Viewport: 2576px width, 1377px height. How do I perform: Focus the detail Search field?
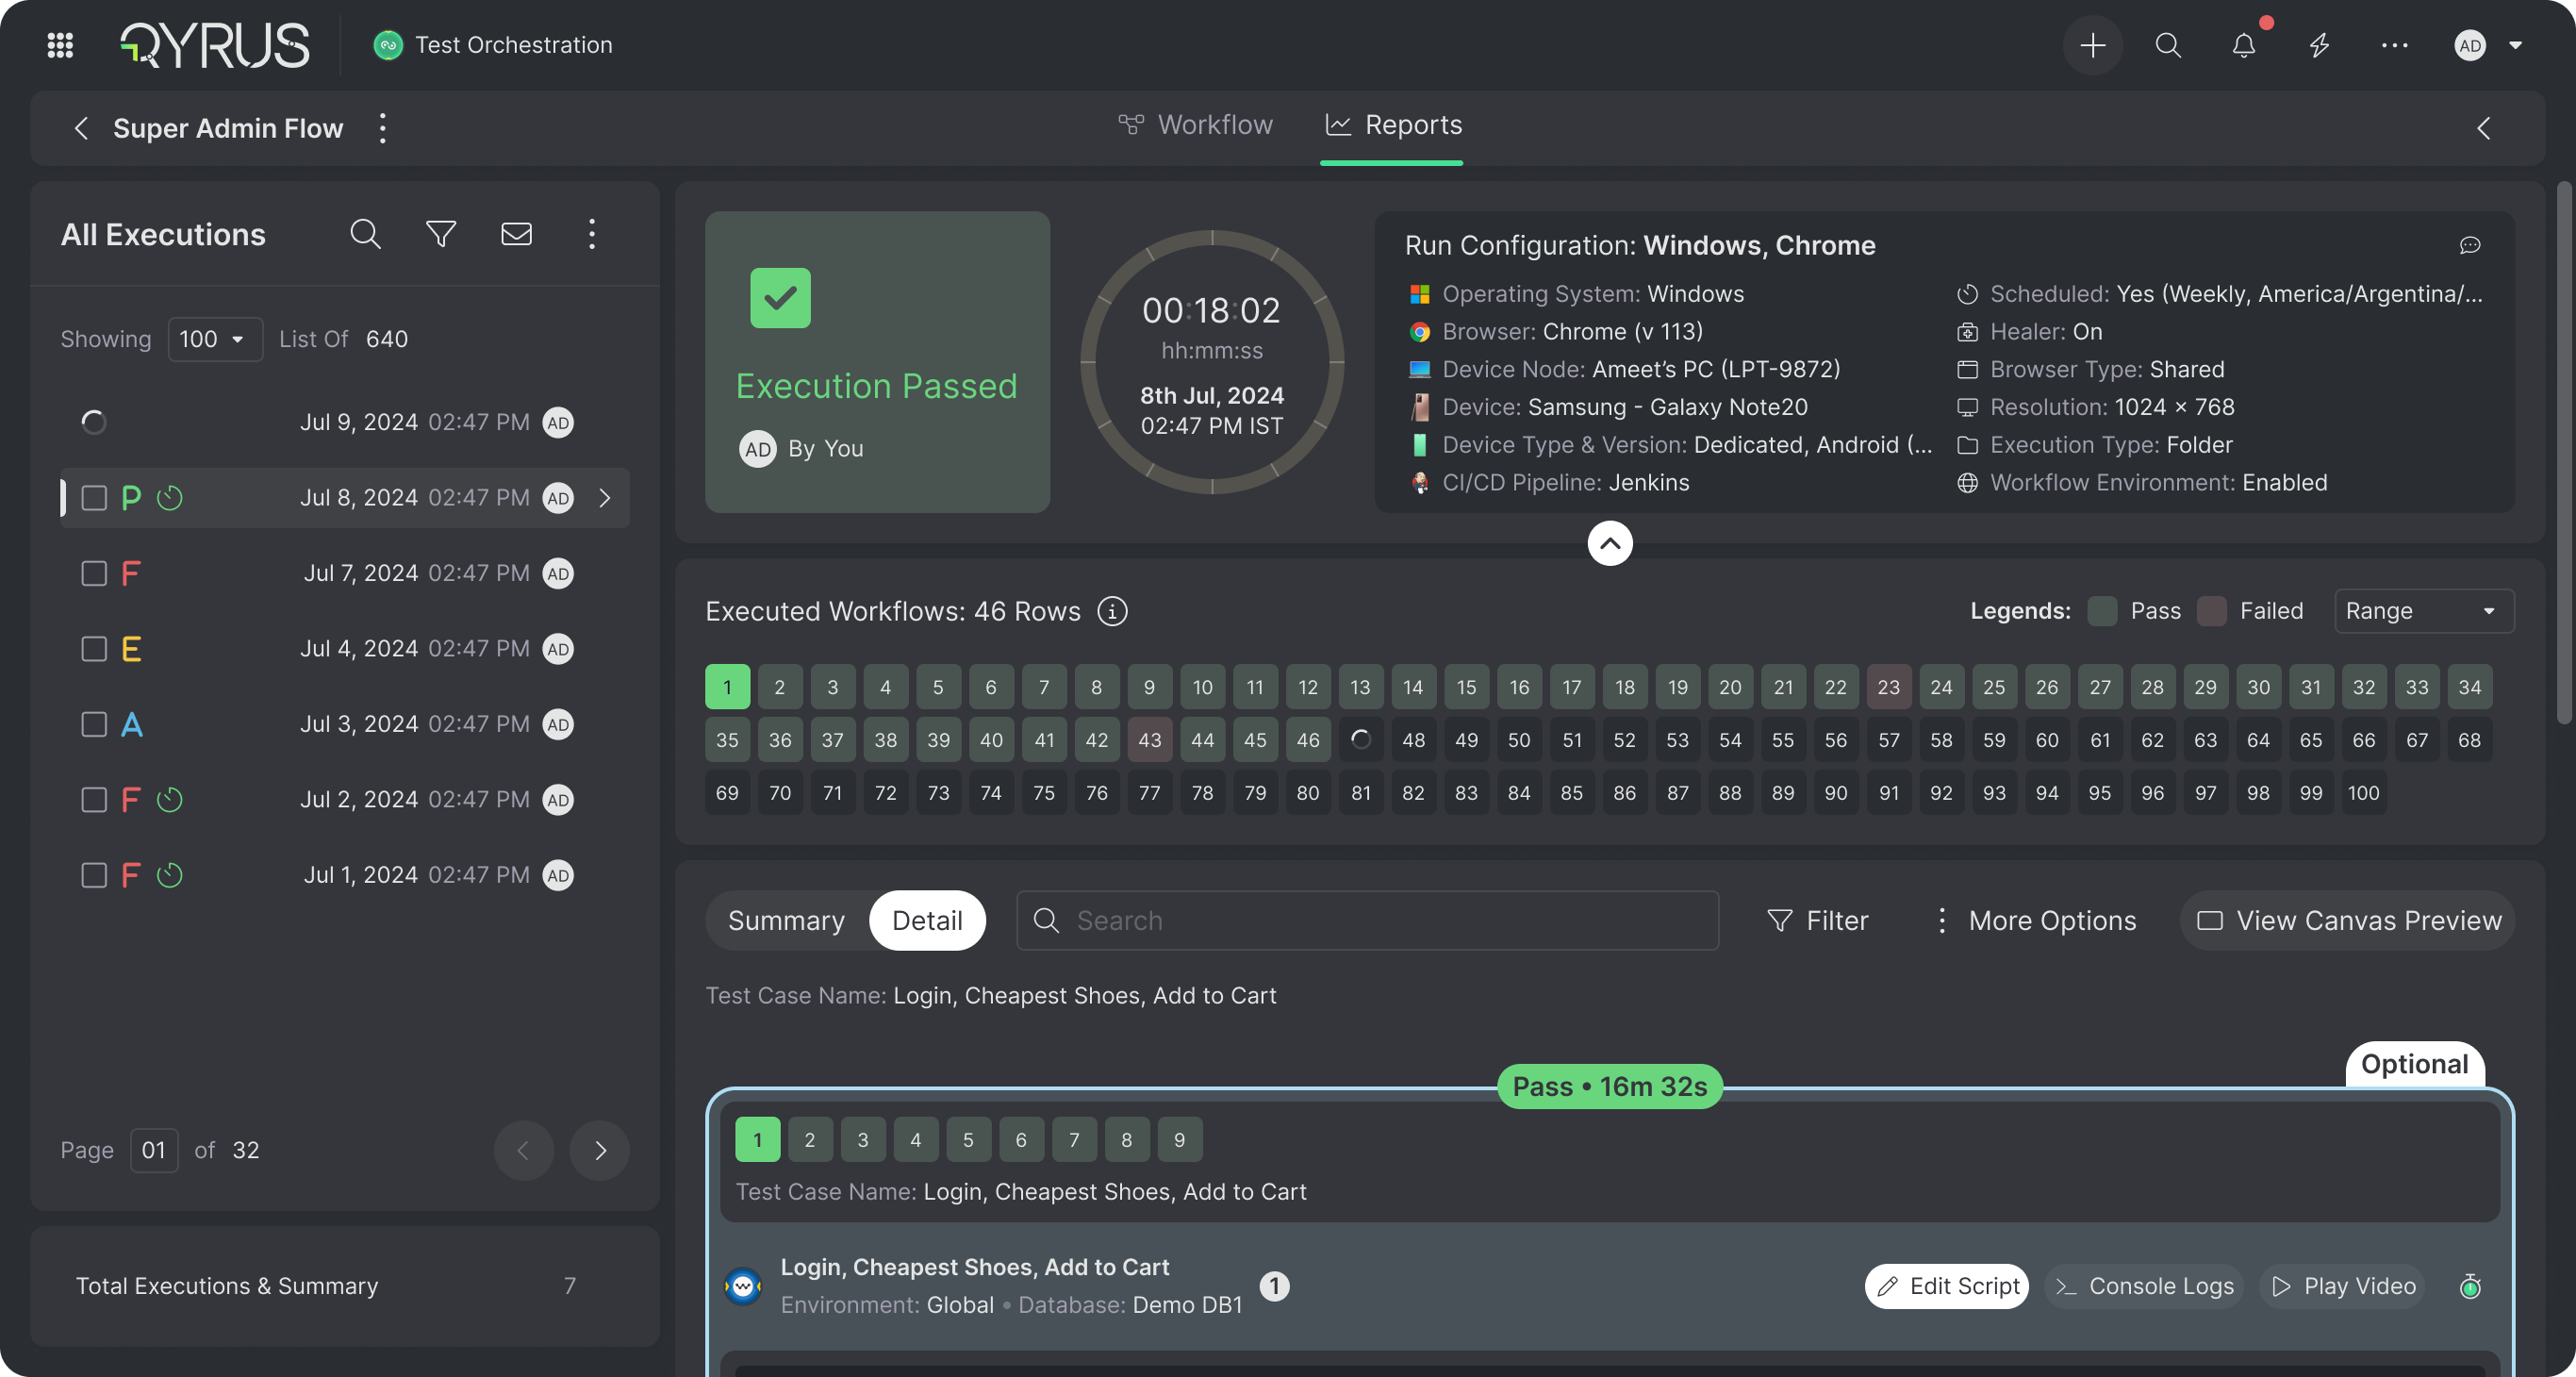click(x=1367, y=921)
